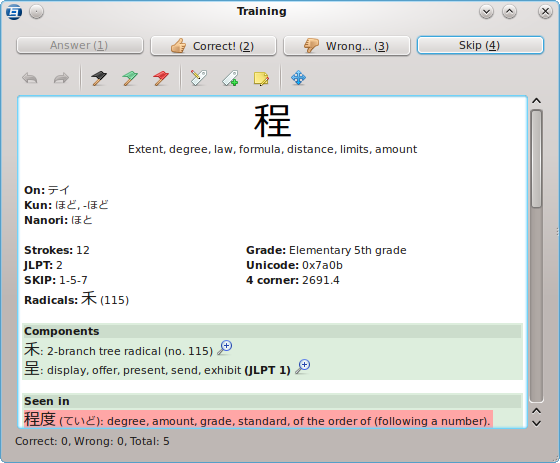
Task: Close the Training window
Action: (545, 12)
